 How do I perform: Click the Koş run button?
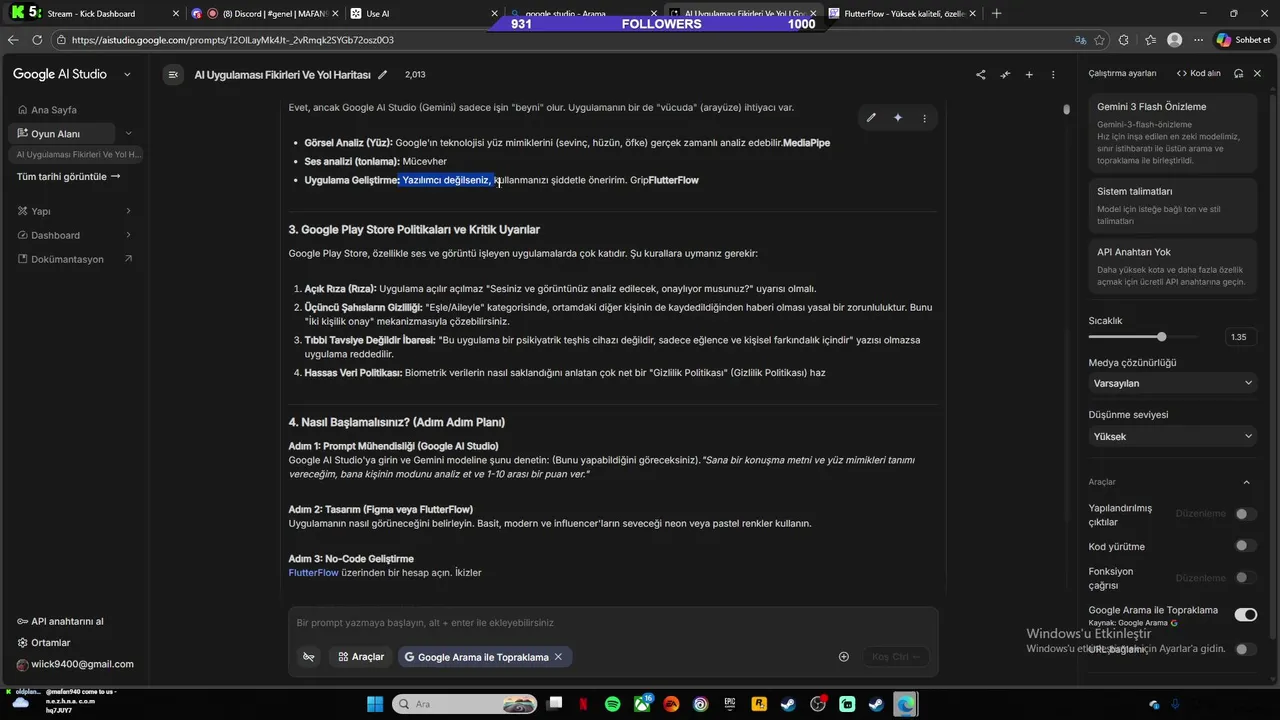point(895,657)
